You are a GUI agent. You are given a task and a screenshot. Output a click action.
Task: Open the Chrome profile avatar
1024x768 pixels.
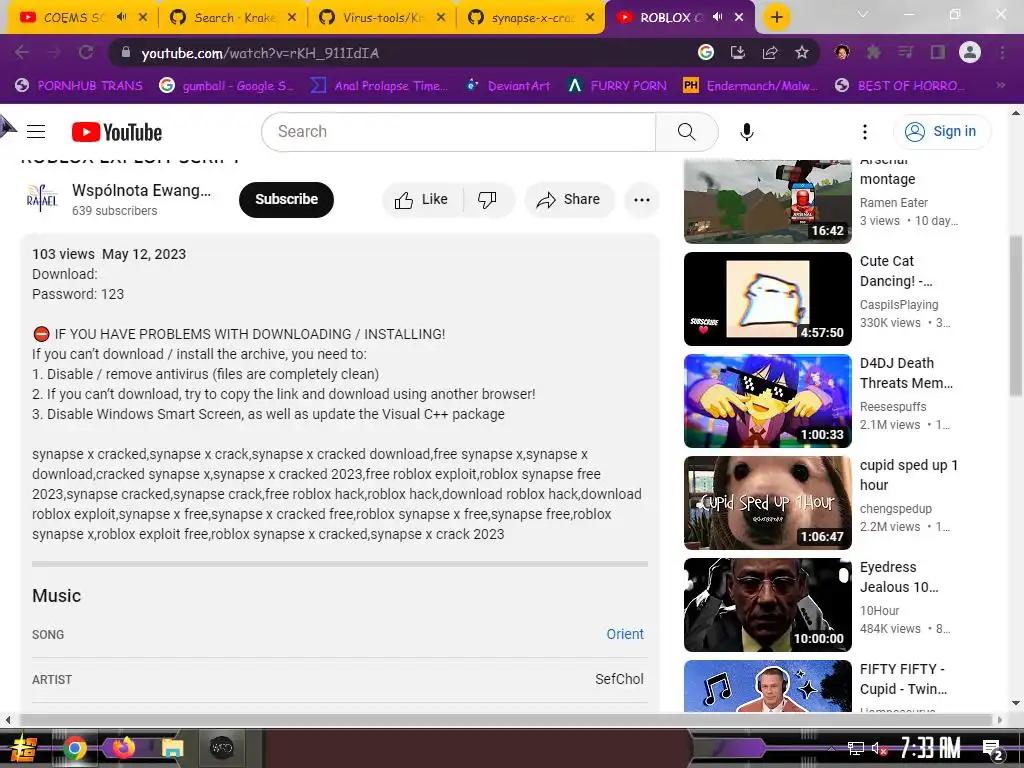click(969, 52)
